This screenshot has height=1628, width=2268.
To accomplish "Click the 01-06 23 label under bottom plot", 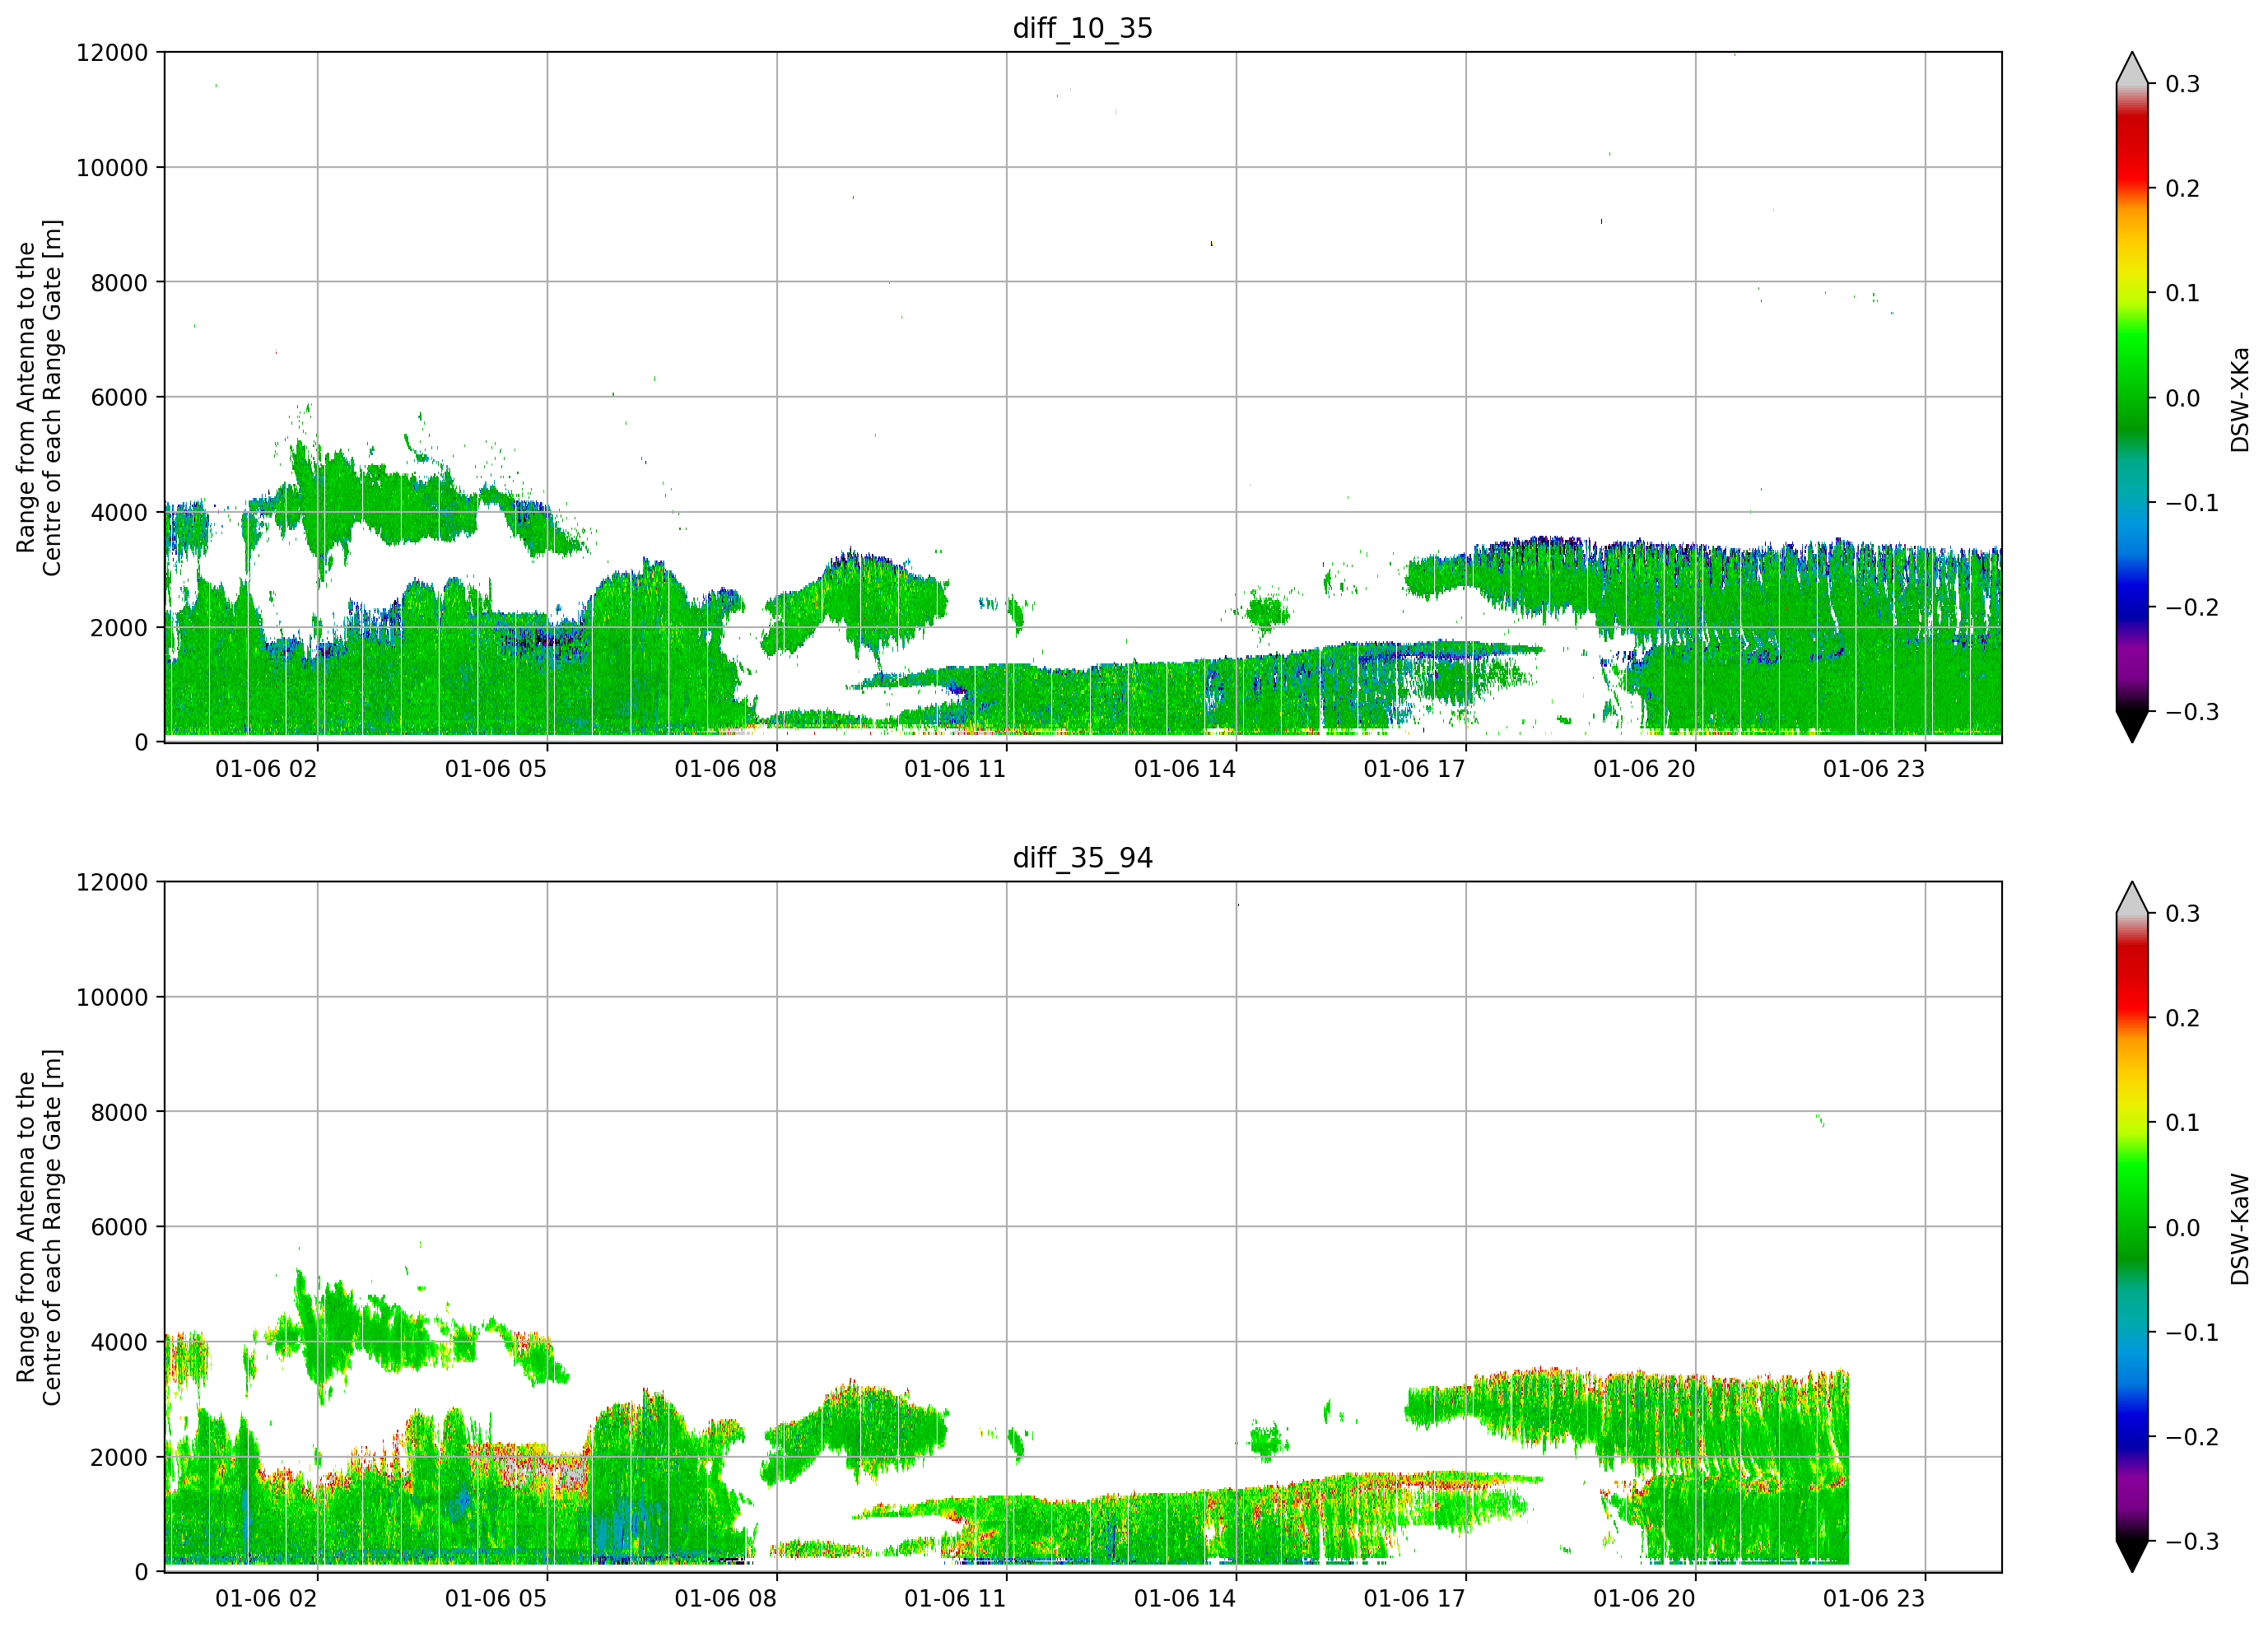I will pos(1874,1599).
